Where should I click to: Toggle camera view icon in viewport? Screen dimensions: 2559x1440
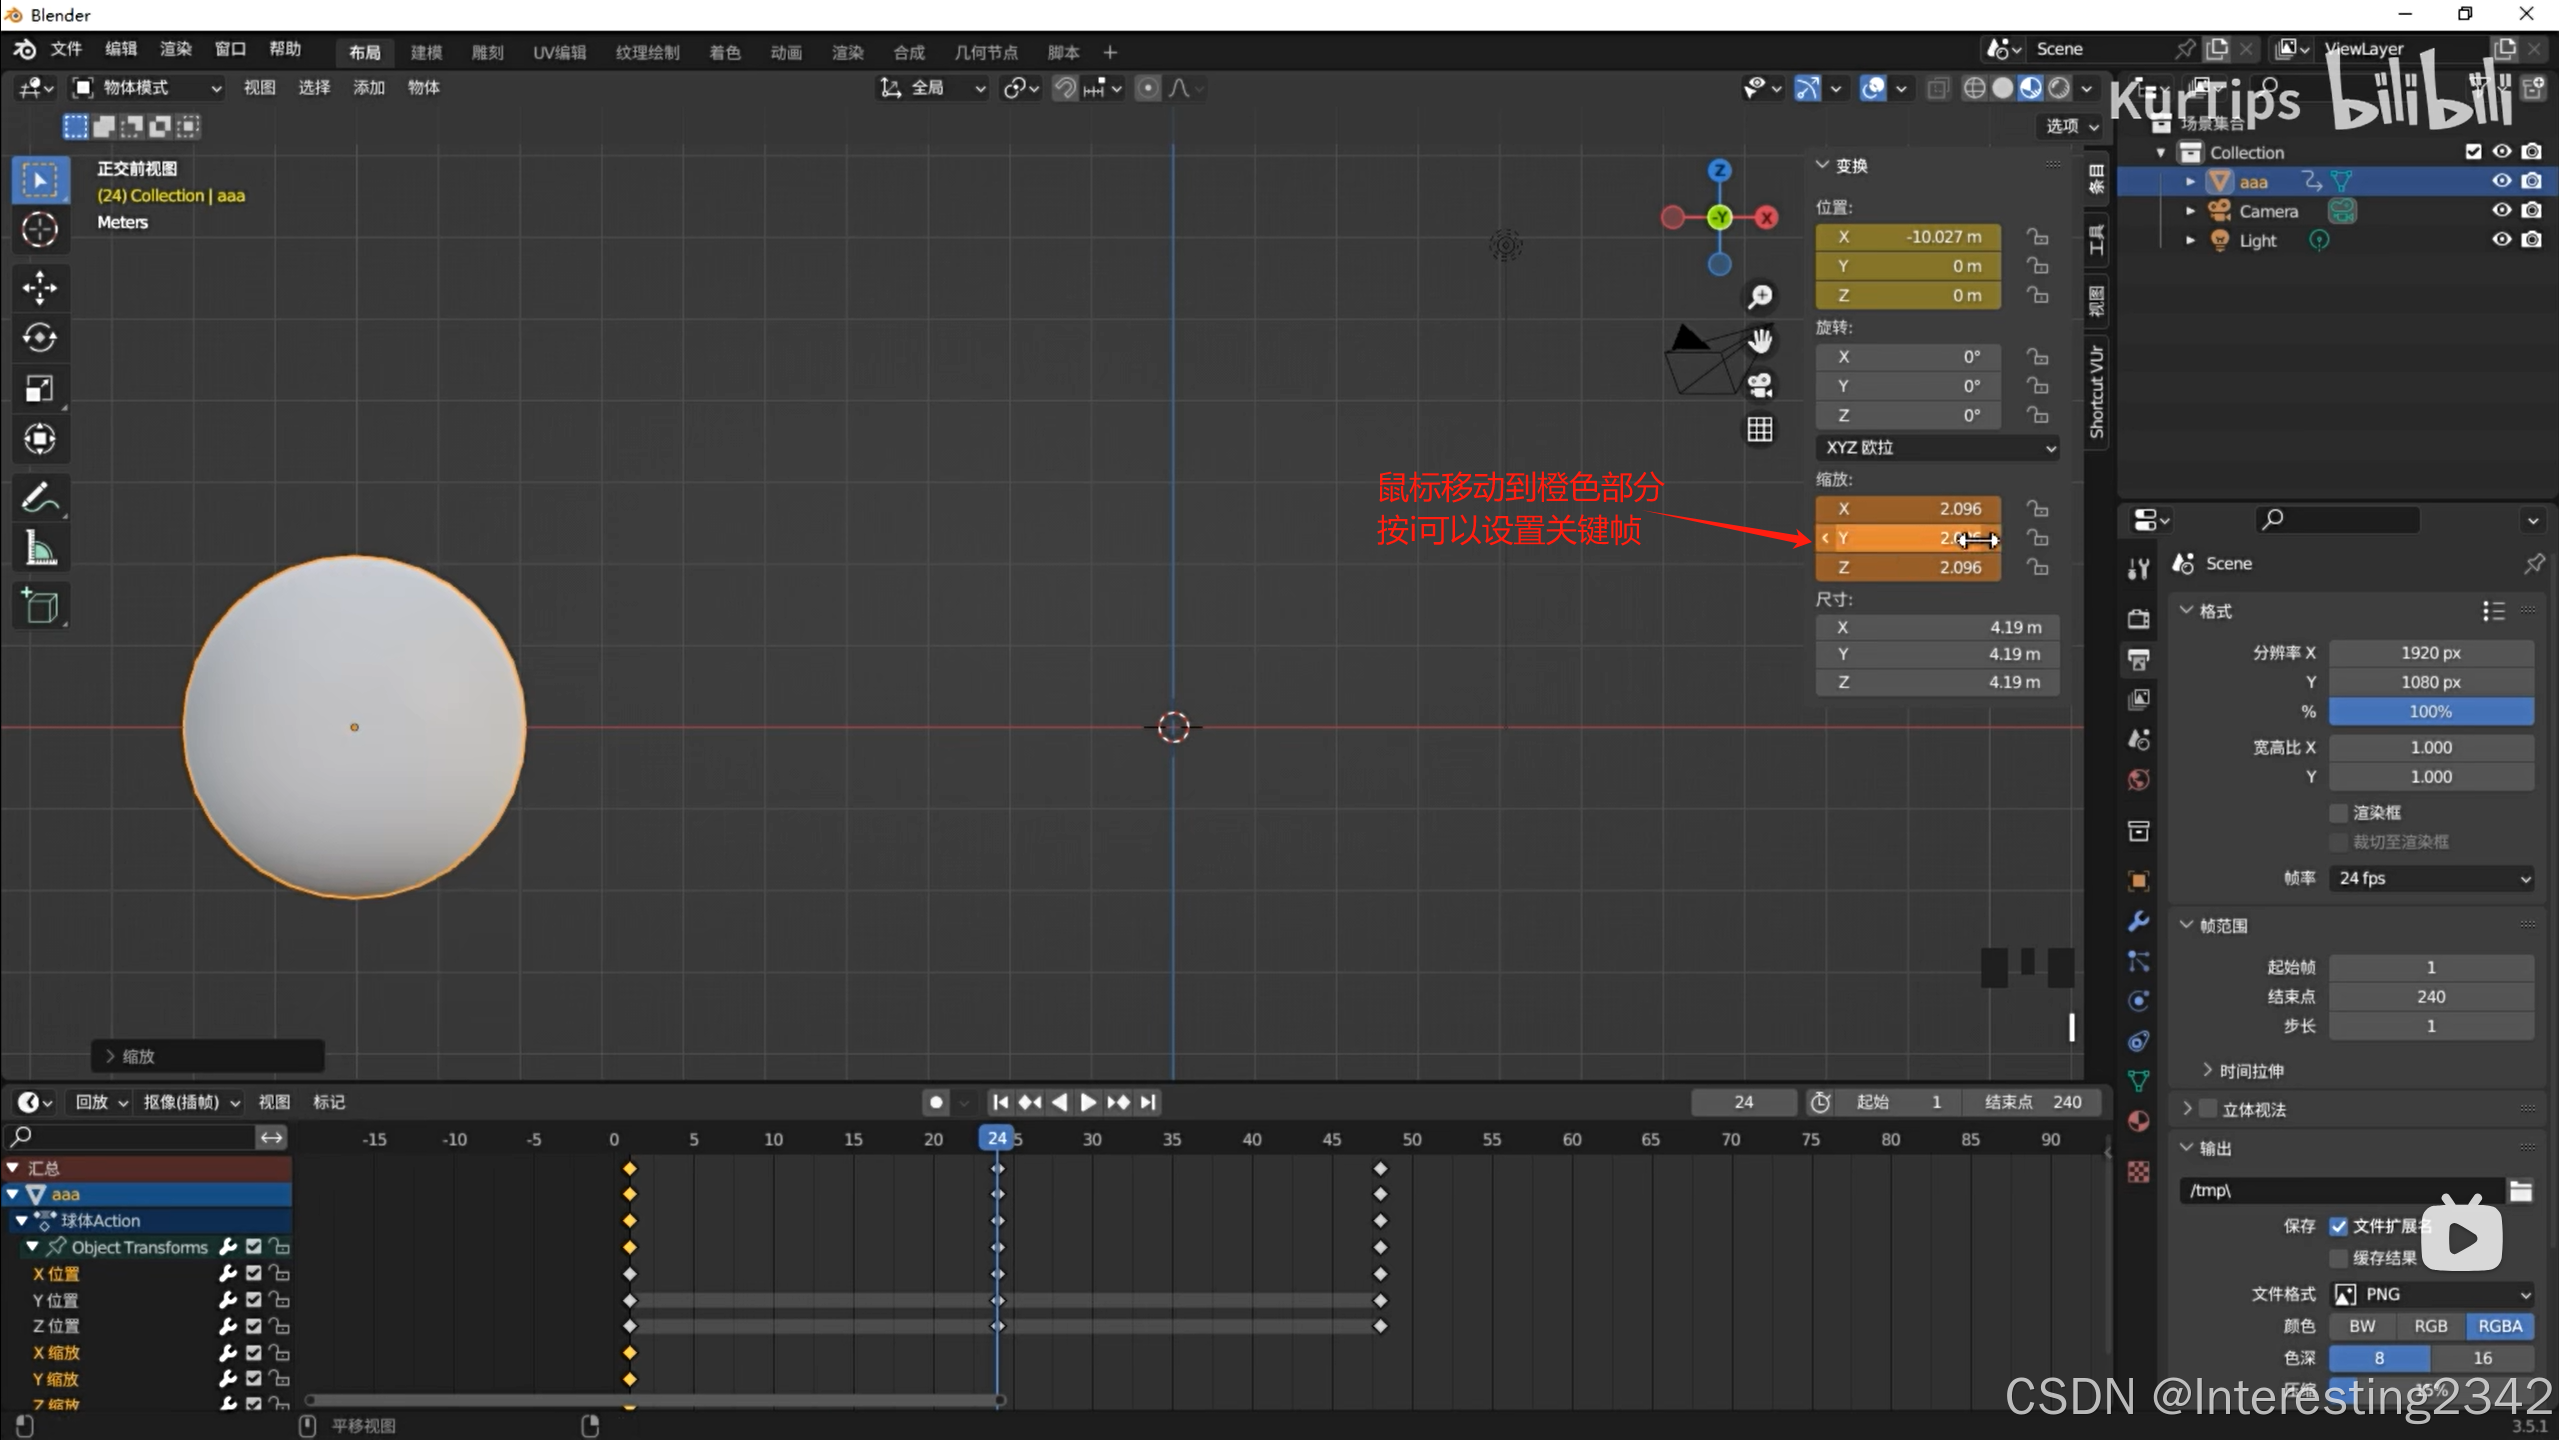tap(1760, 385)
